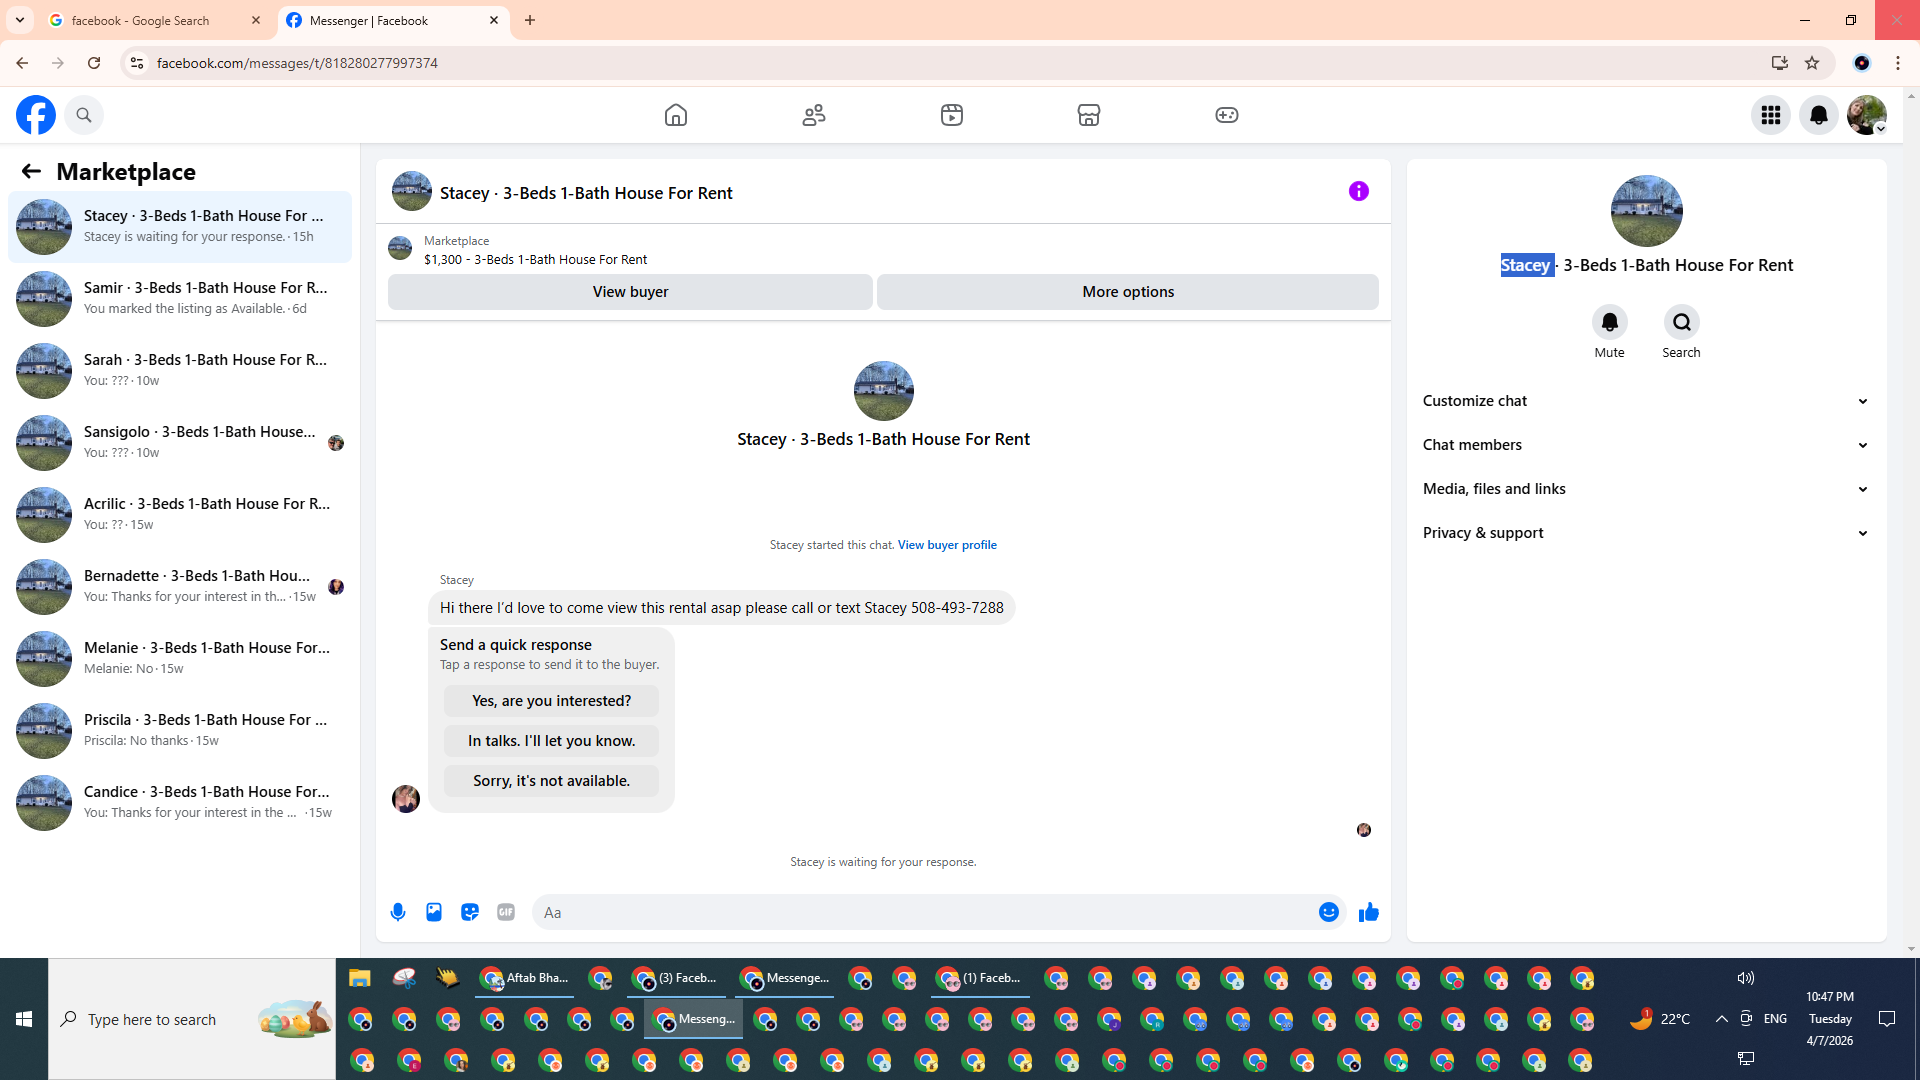Open a new Chrome tab
The height and width of the screenshot is (1080, 1920).
(x=530, y=20)
